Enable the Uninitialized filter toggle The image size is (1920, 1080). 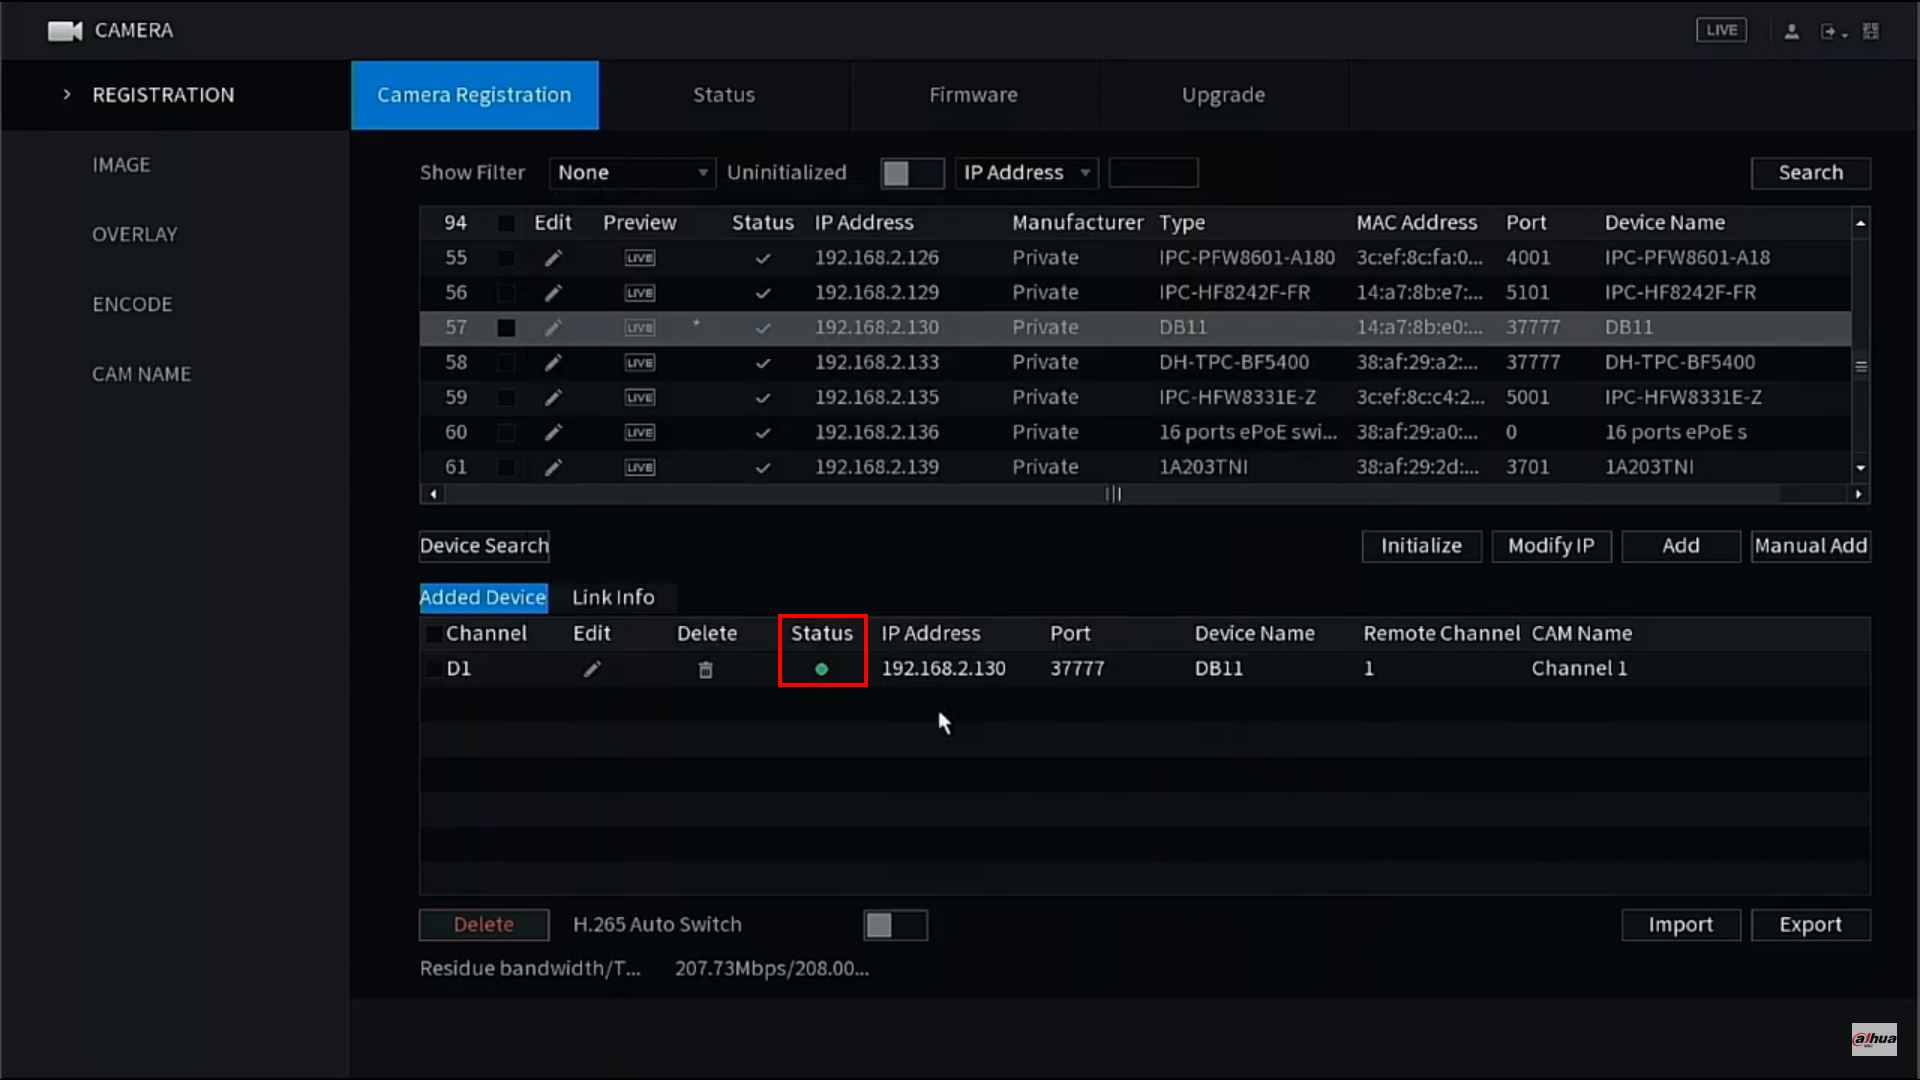tap(911, 172)
